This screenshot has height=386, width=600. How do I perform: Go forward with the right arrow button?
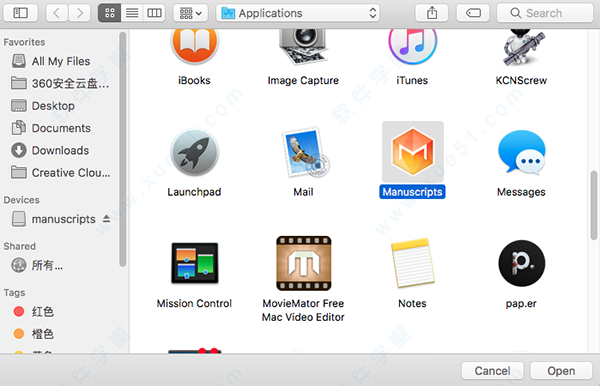(x=80, y=13)
